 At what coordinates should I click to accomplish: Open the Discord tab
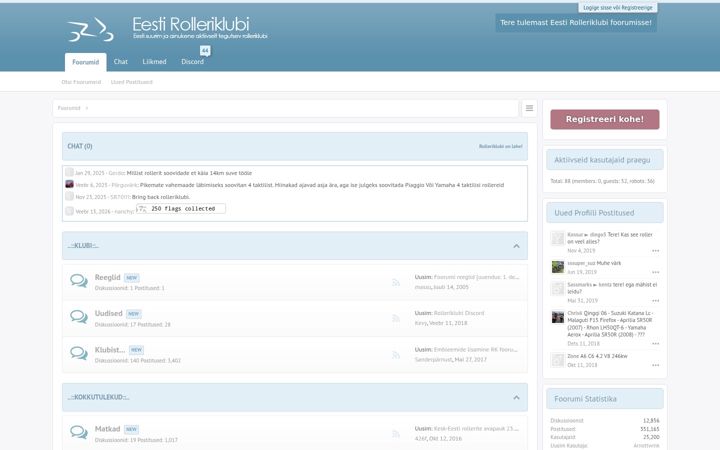[x=192, y=62]
